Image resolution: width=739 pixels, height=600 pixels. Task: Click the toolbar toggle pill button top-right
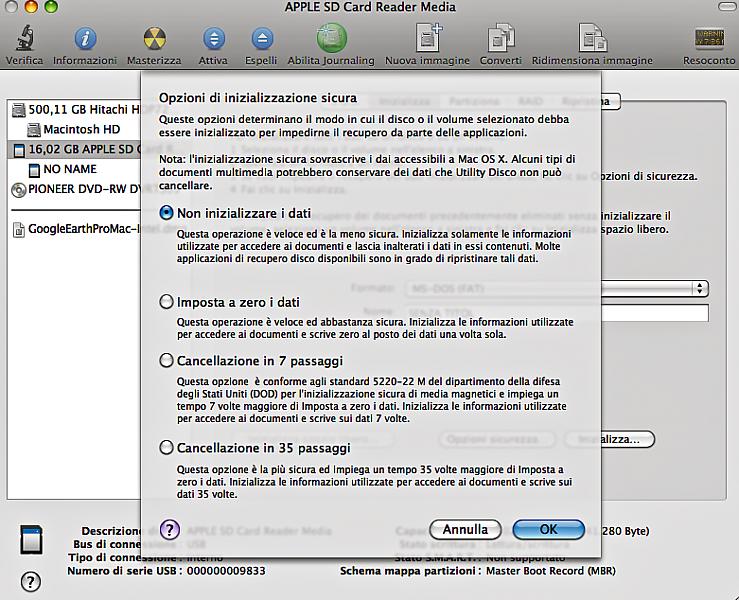pos(728,7)
